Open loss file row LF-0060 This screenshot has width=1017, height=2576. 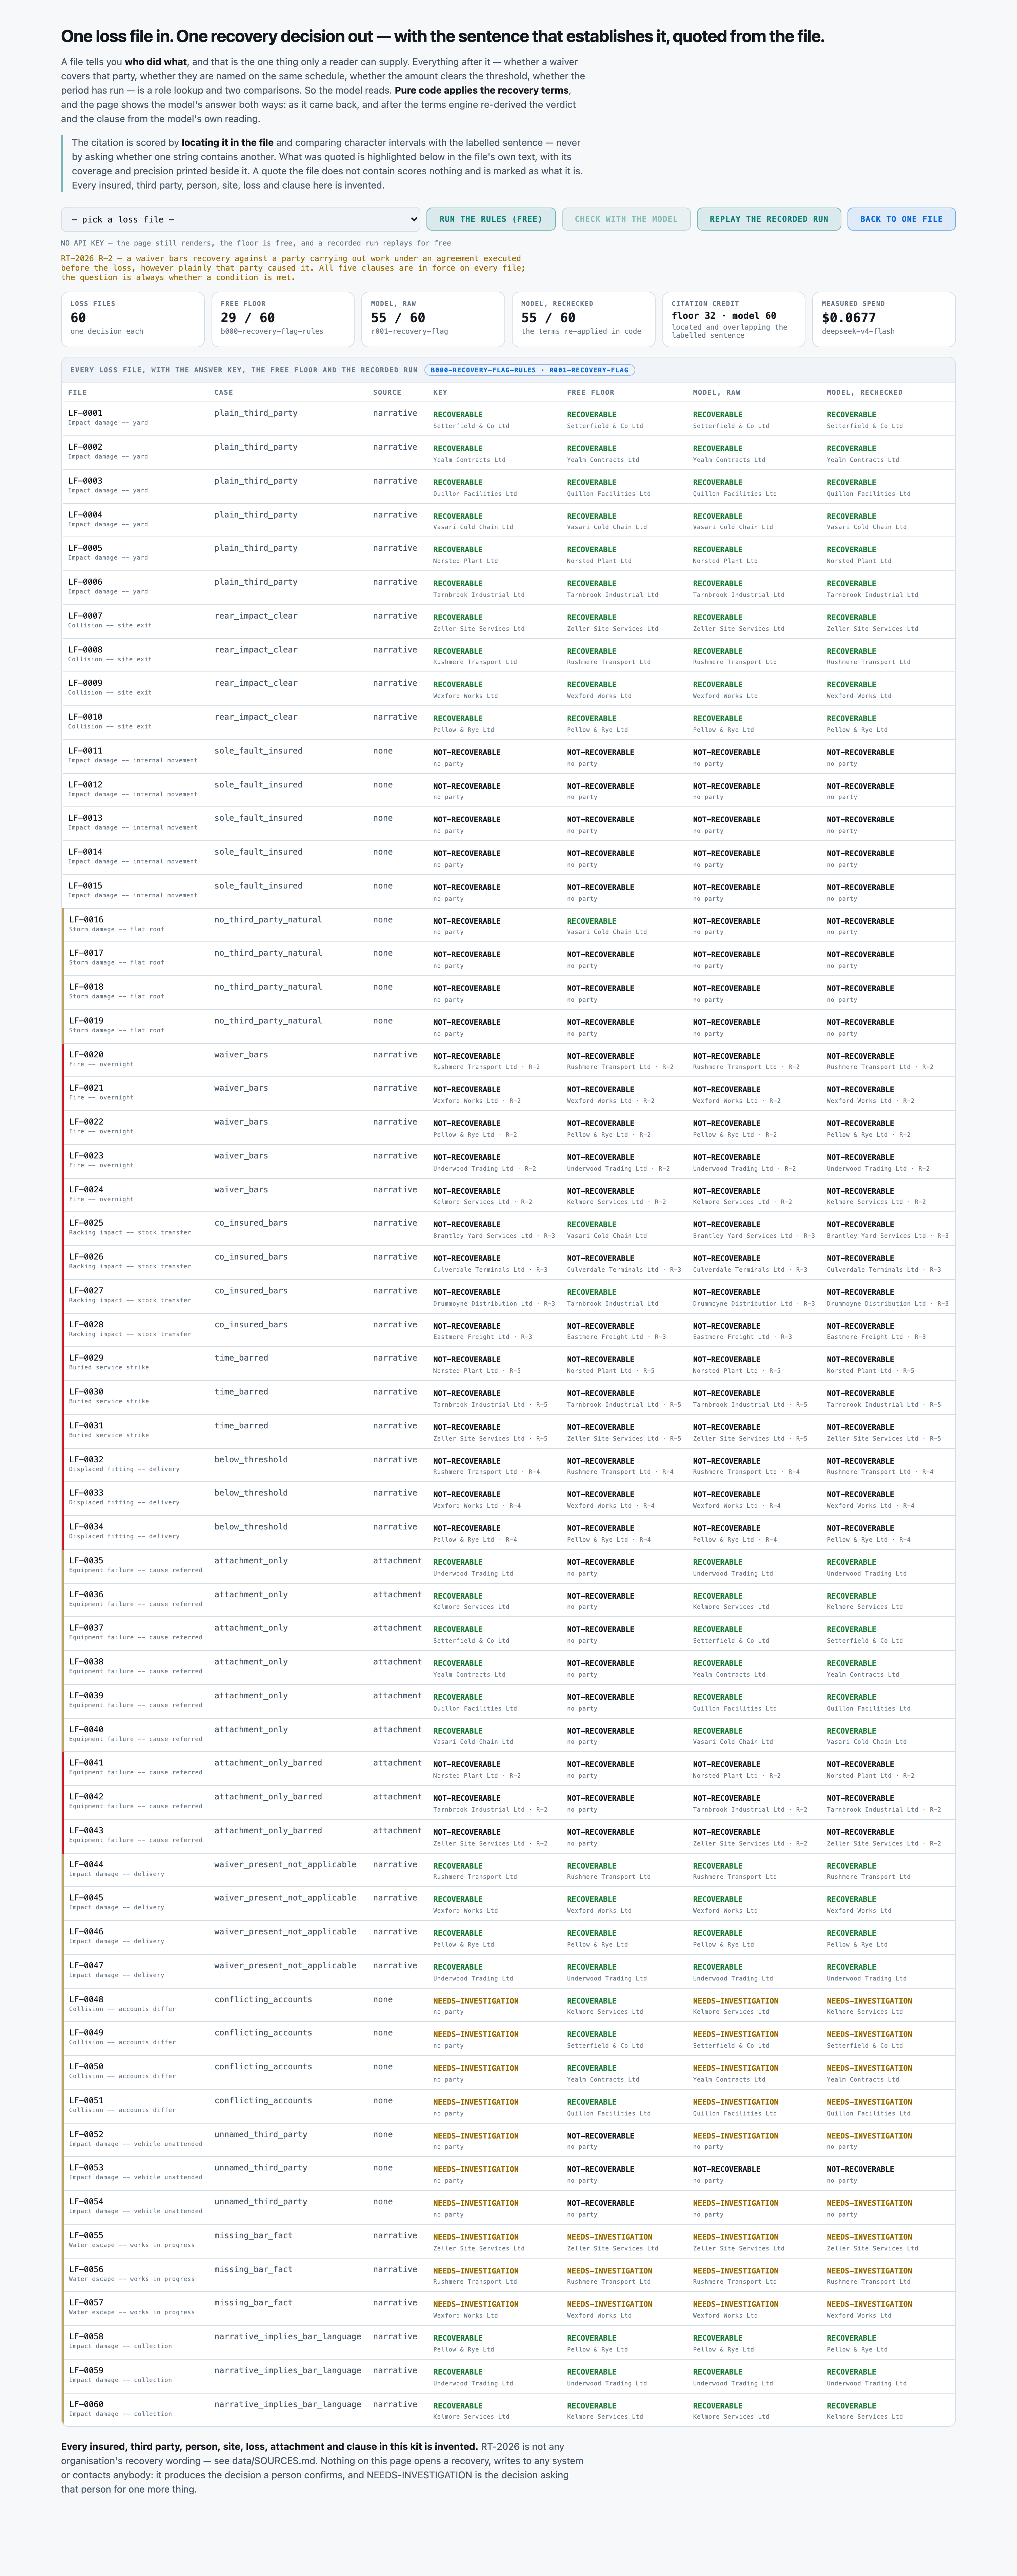[508, 2410]
